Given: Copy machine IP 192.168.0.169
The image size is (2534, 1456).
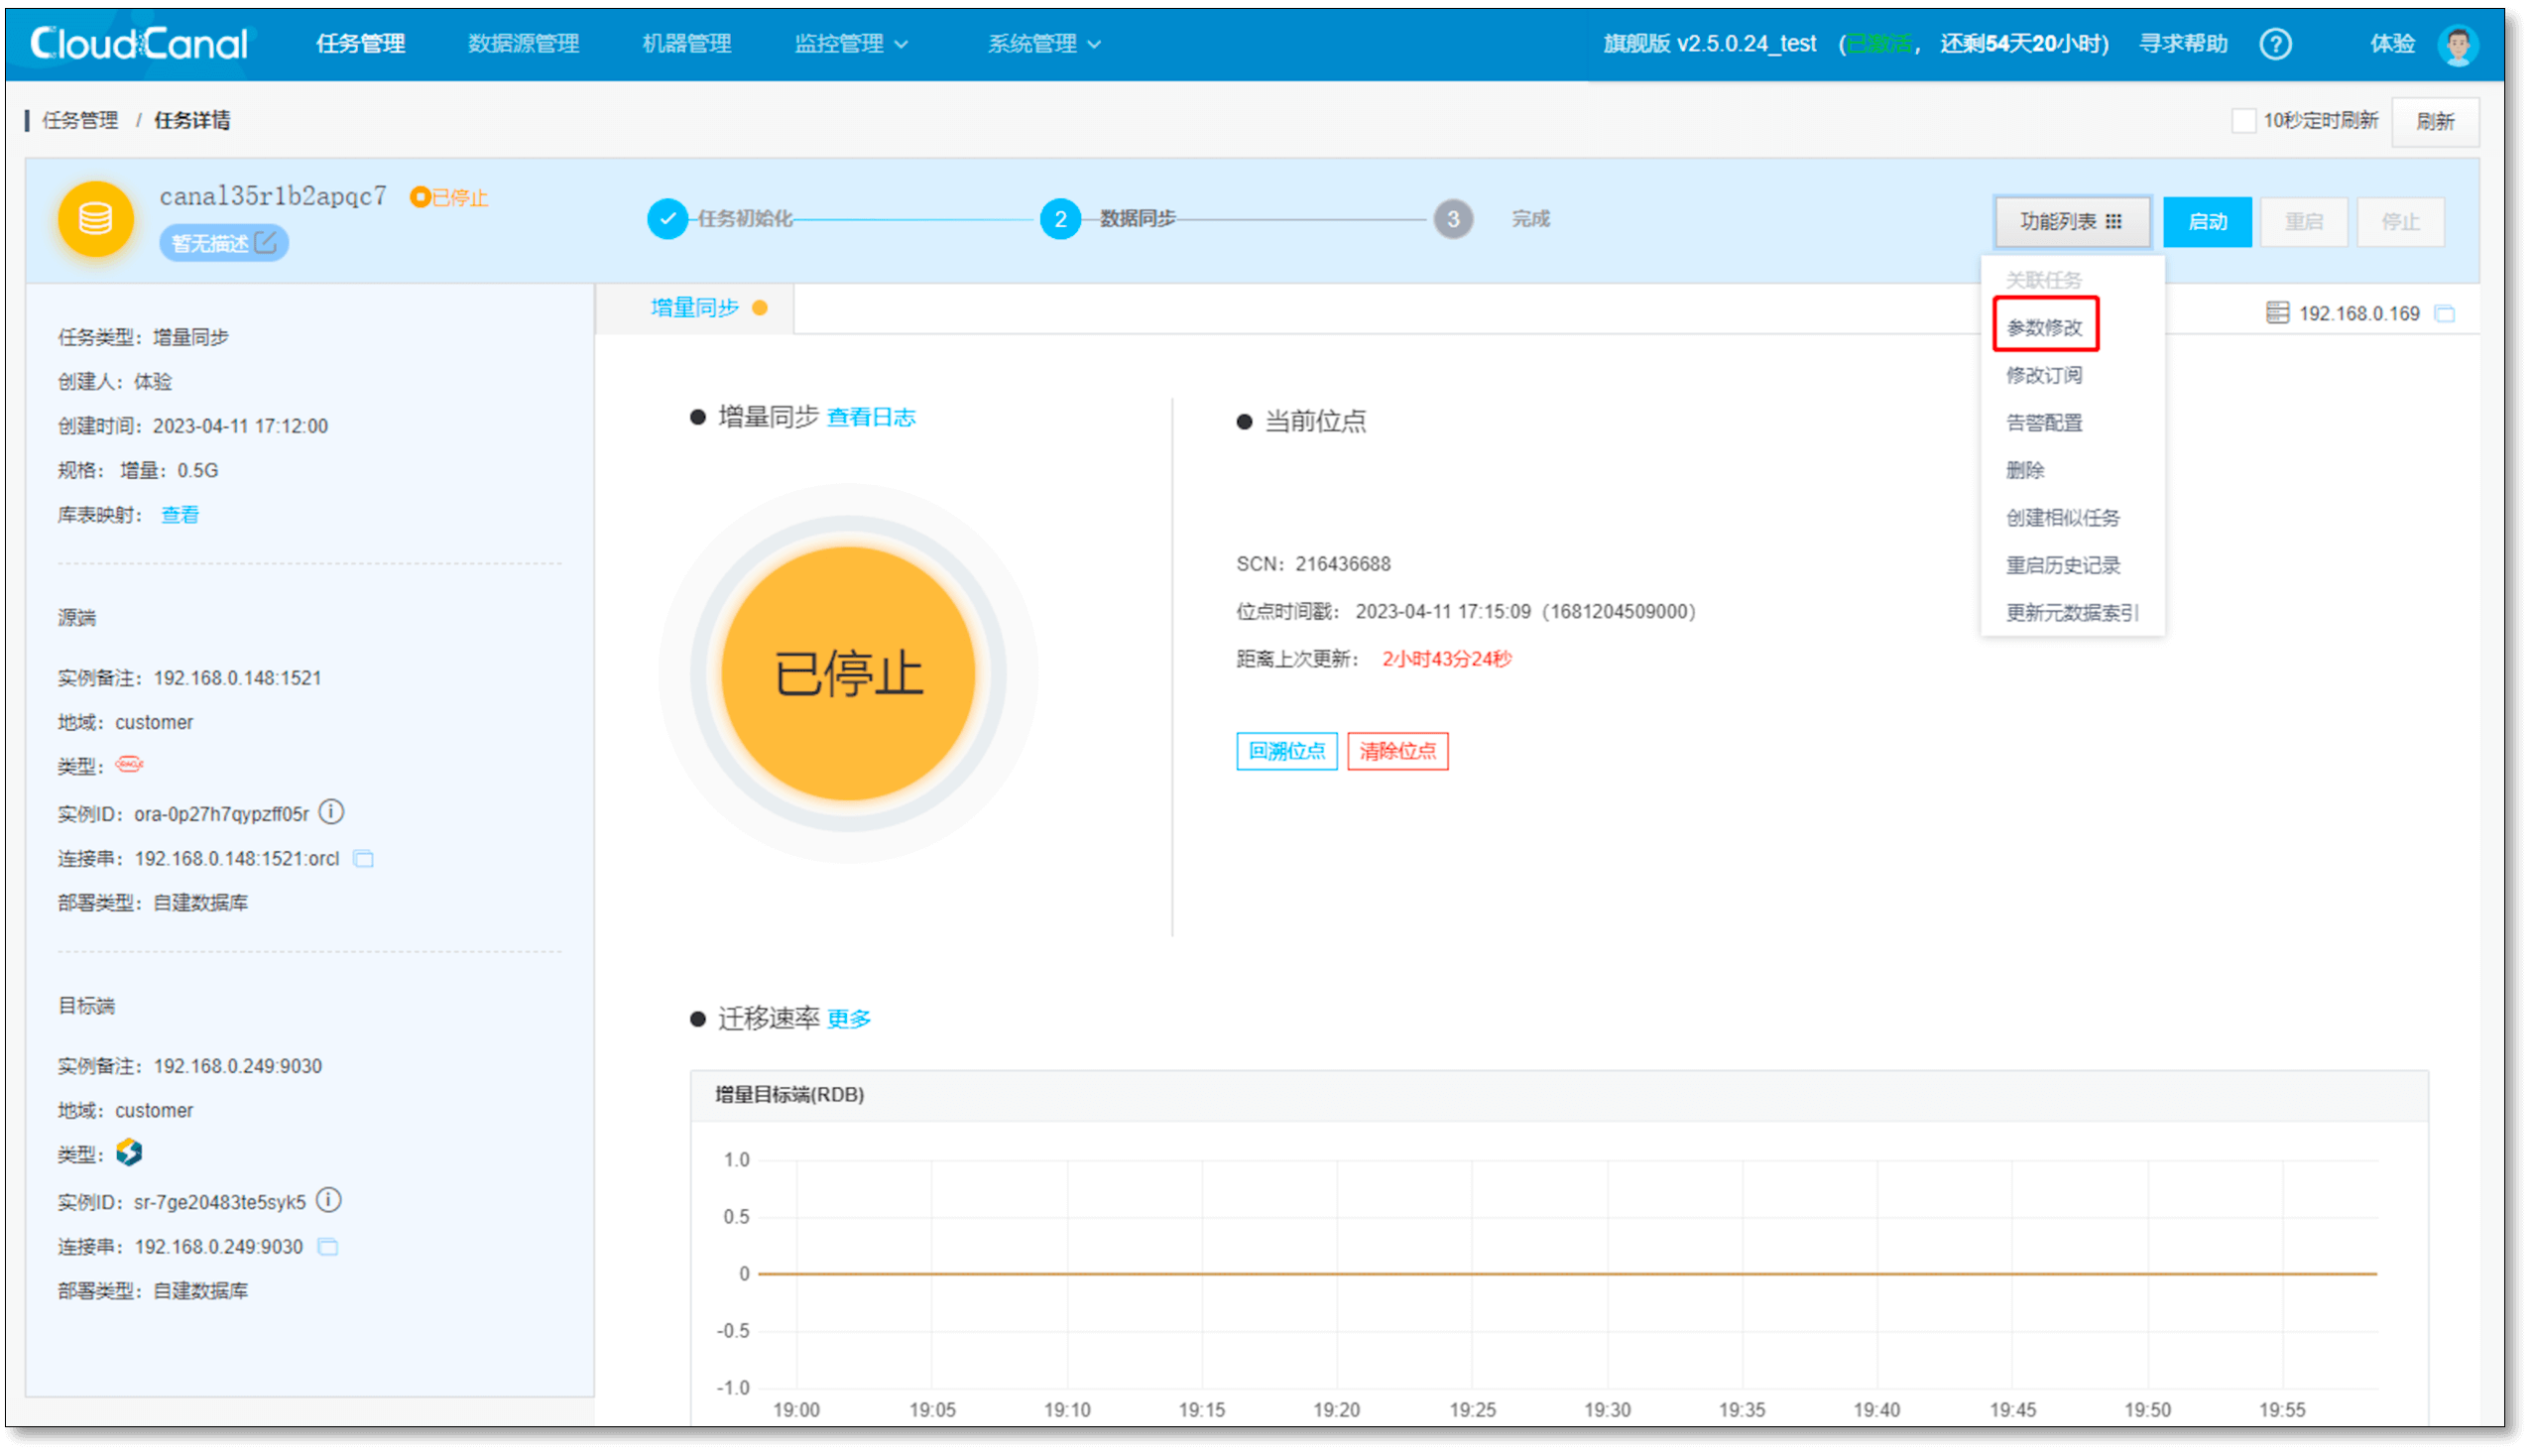Looking at the screenshot, I should pyautogui.click(x=2444, y=314).
